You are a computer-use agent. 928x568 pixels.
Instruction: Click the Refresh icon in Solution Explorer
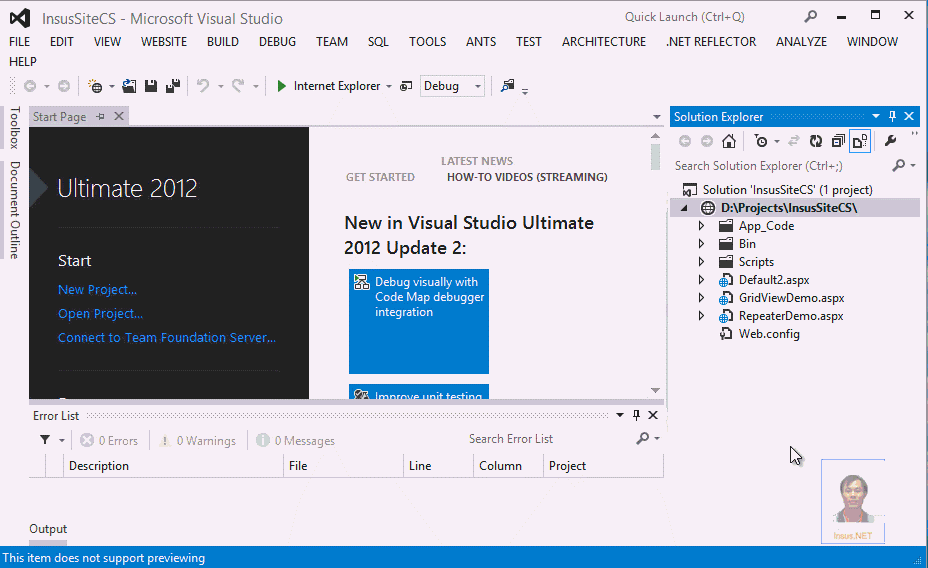816,141
